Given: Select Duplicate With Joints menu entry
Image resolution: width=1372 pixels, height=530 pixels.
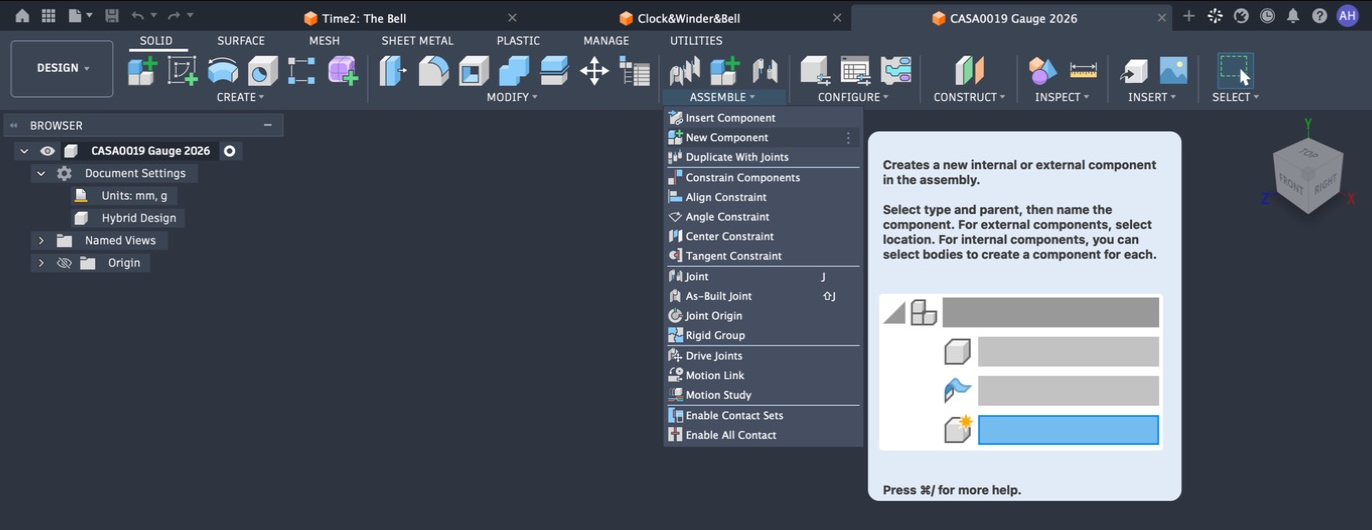Looking at the screenshot, I should click(762, 157).
